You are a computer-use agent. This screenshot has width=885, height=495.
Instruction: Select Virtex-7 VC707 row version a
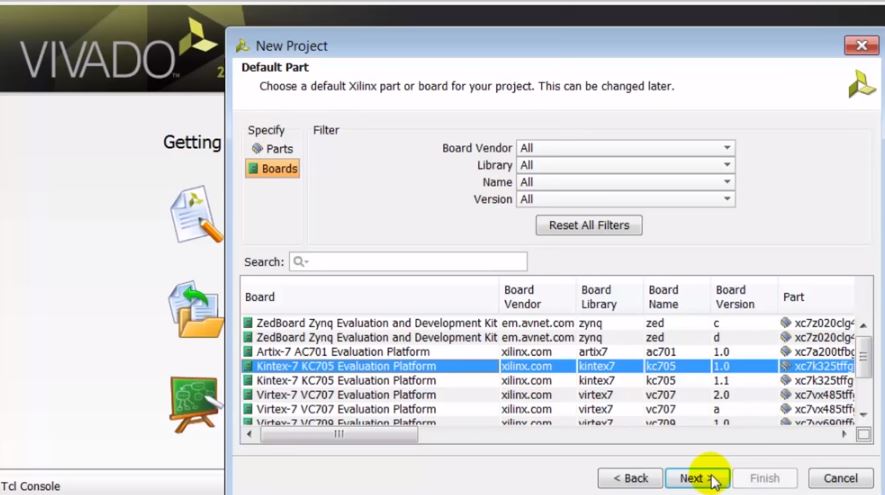[x=547, y=409]
